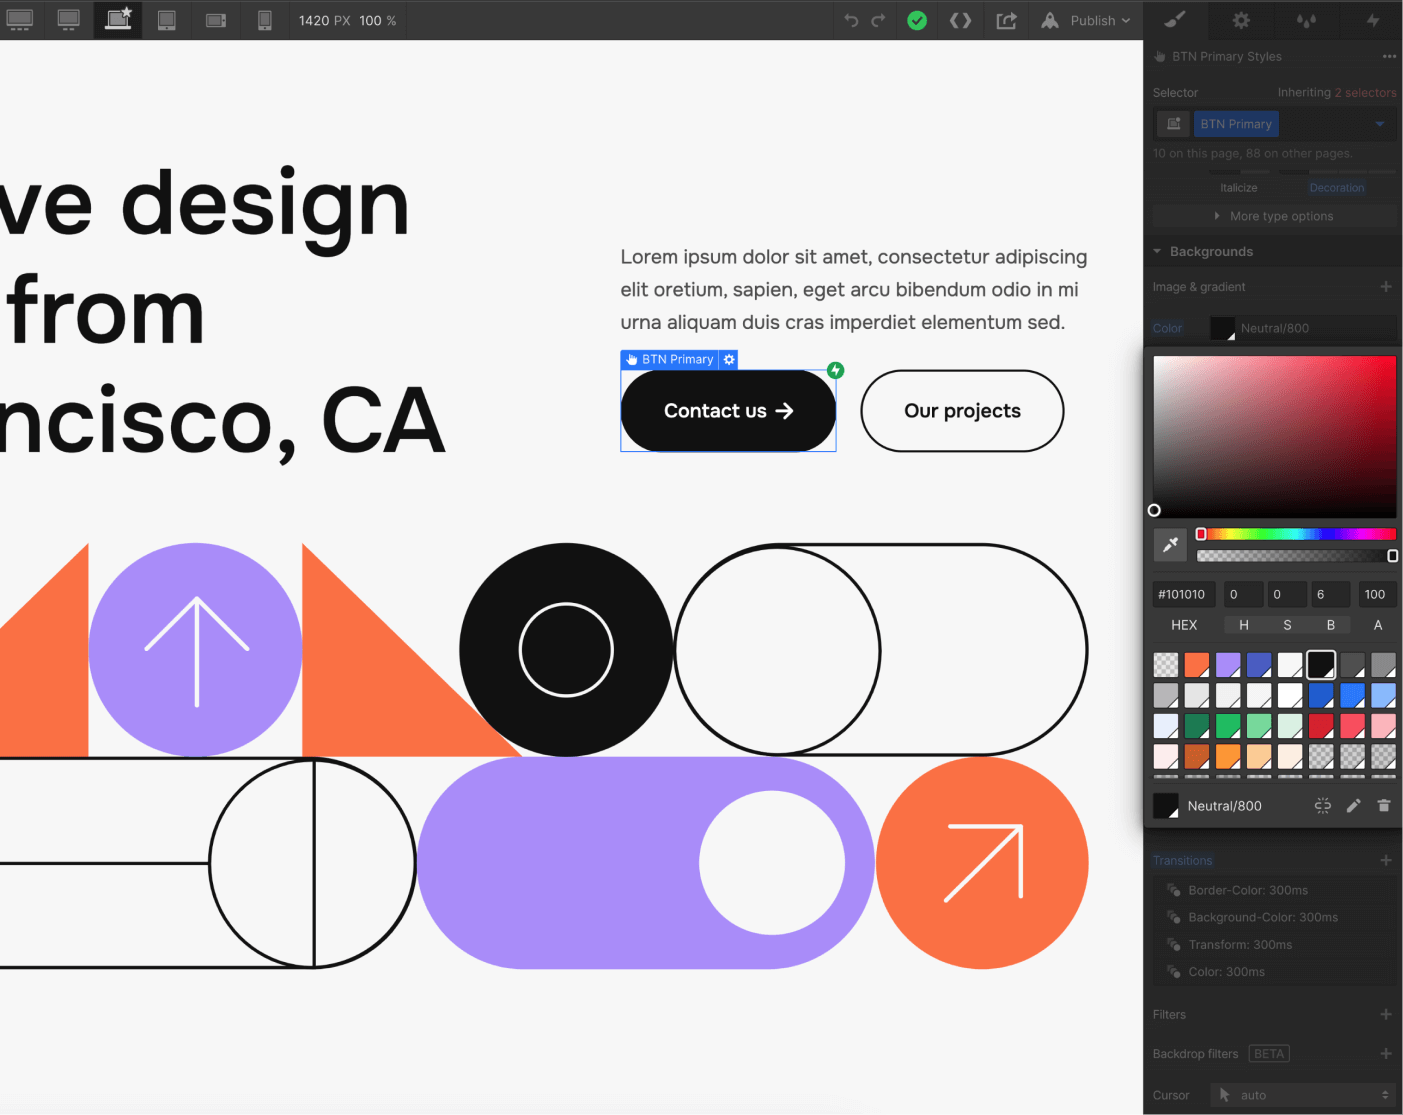Click the Decoration label

tap(1337, 188)
